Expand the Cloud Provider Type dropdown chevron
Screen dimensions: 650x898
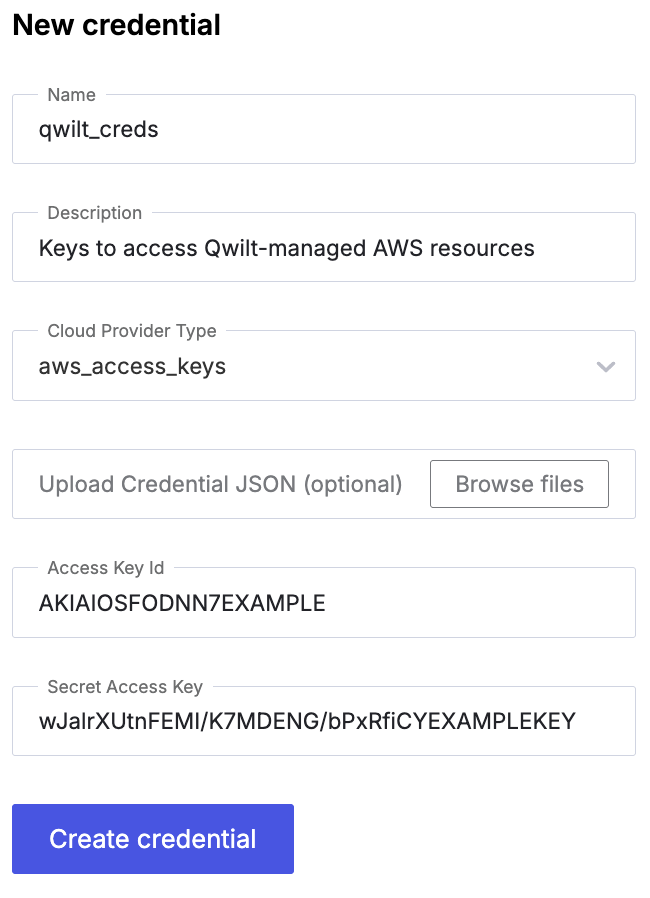[605, 366]
